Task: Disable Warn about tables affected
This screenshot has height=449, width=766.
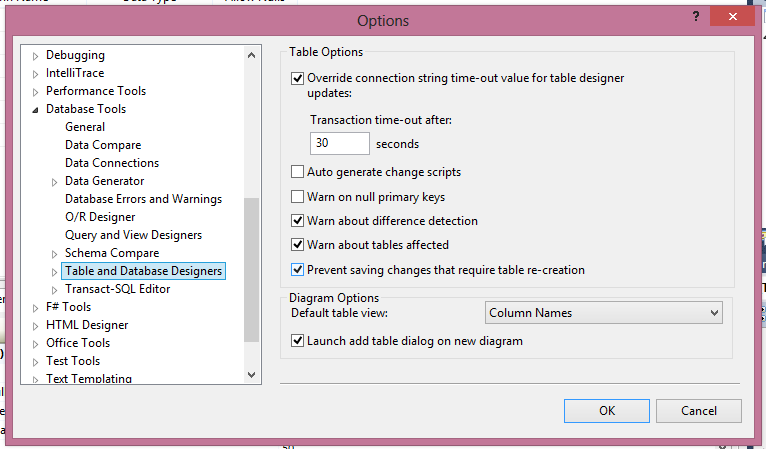Action: click(297, 245)
